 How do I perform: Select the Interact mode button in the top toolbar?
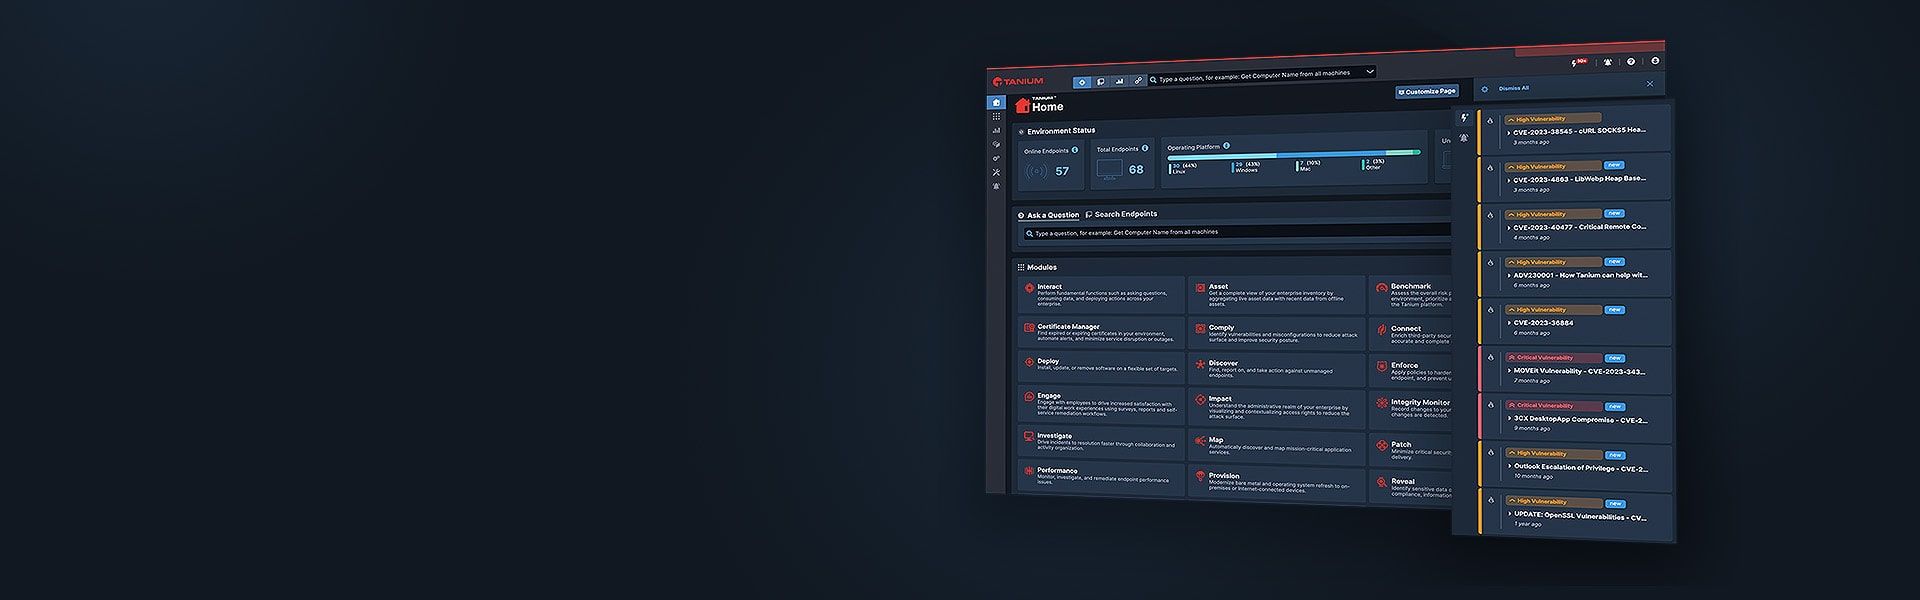click(x=1082, y=82)
